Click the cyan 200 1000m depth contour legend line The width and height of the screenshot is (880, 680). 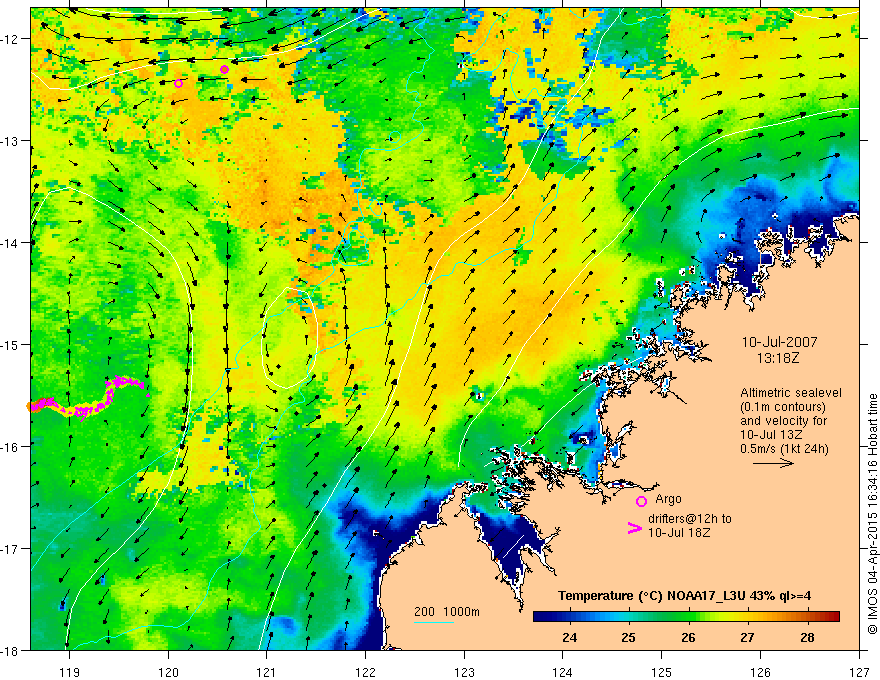(434, 622)
